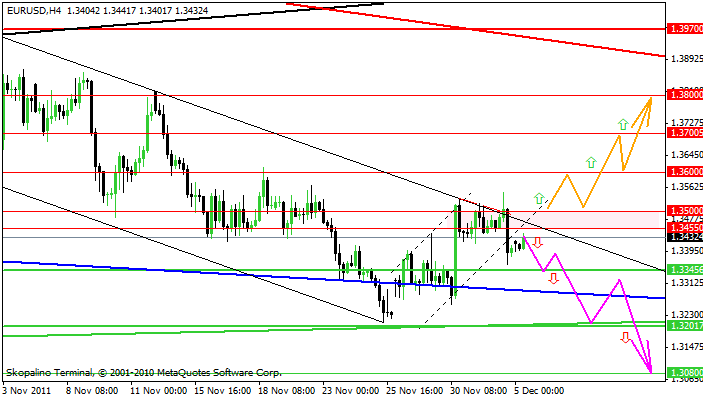Select the 1.3970 red price label
The height and width of the screenshot is (398, 703).
685,29
